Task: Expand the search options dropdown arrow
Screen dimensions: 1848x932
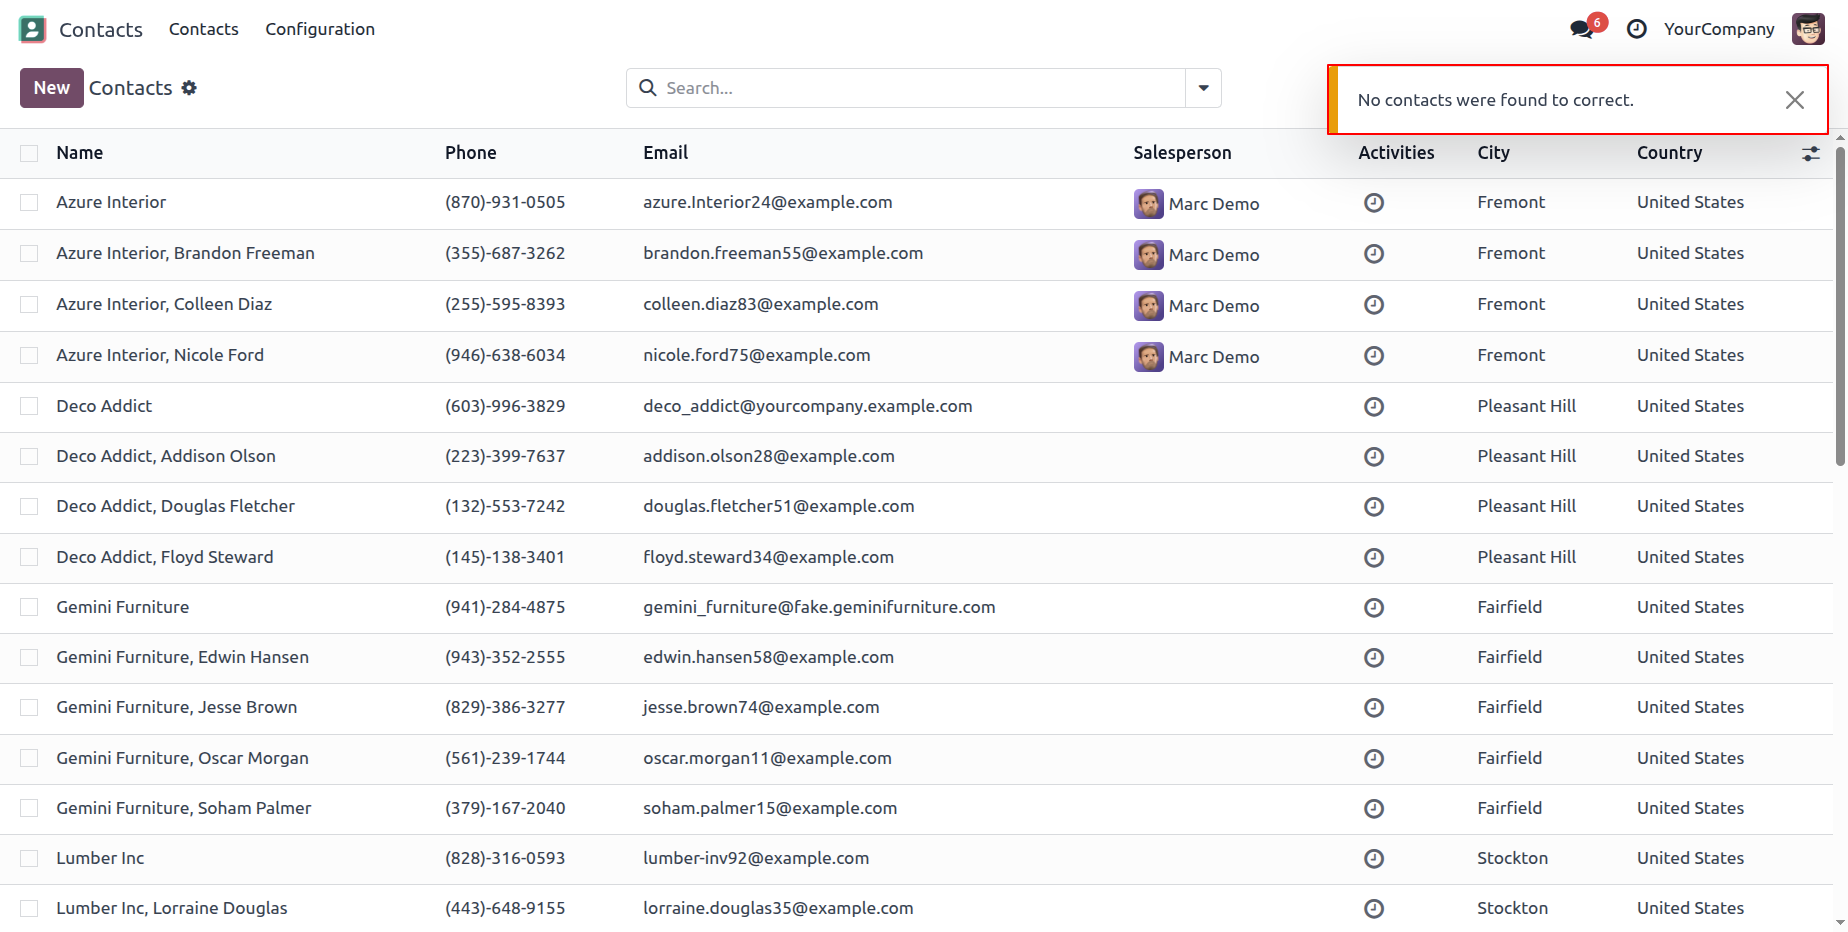Action: [x=1203, y=88]
